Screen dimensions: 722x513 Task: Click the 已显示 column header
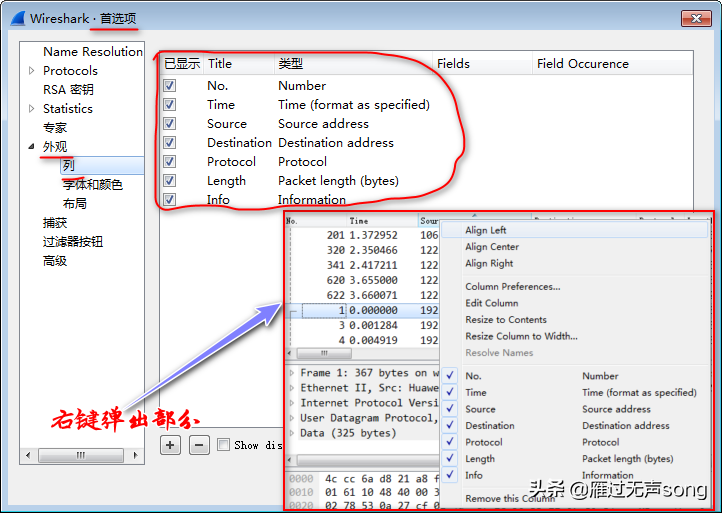(x=182, y=64)
